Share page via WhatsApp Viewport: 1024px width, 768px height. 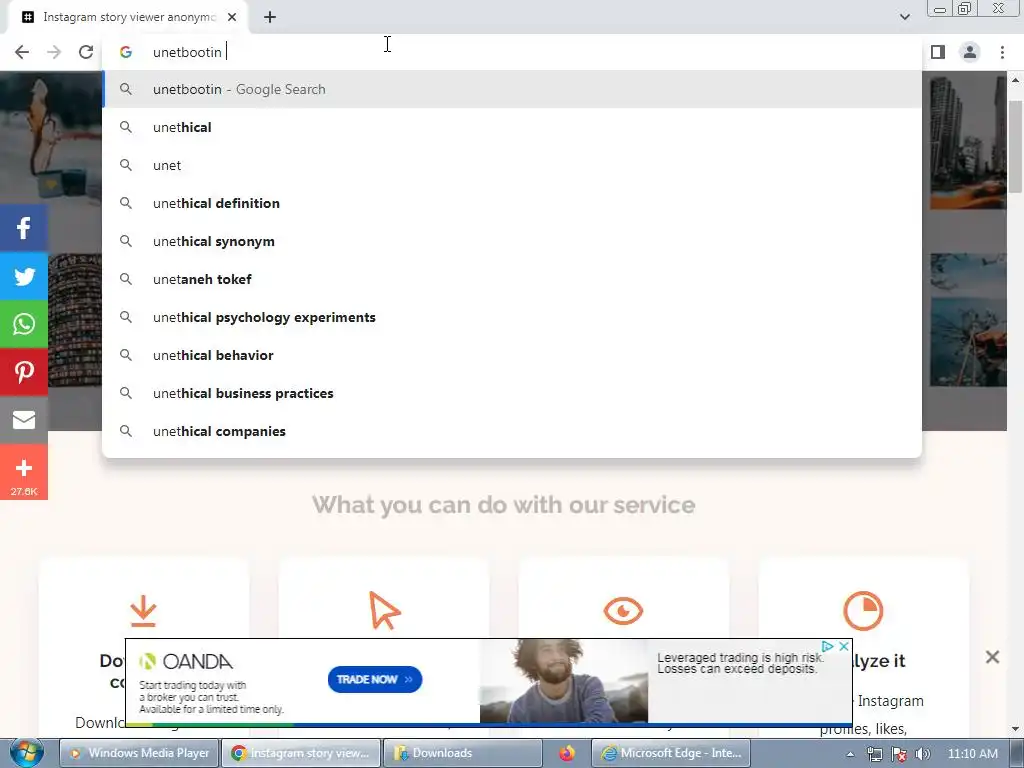click(x=24, y=324)
